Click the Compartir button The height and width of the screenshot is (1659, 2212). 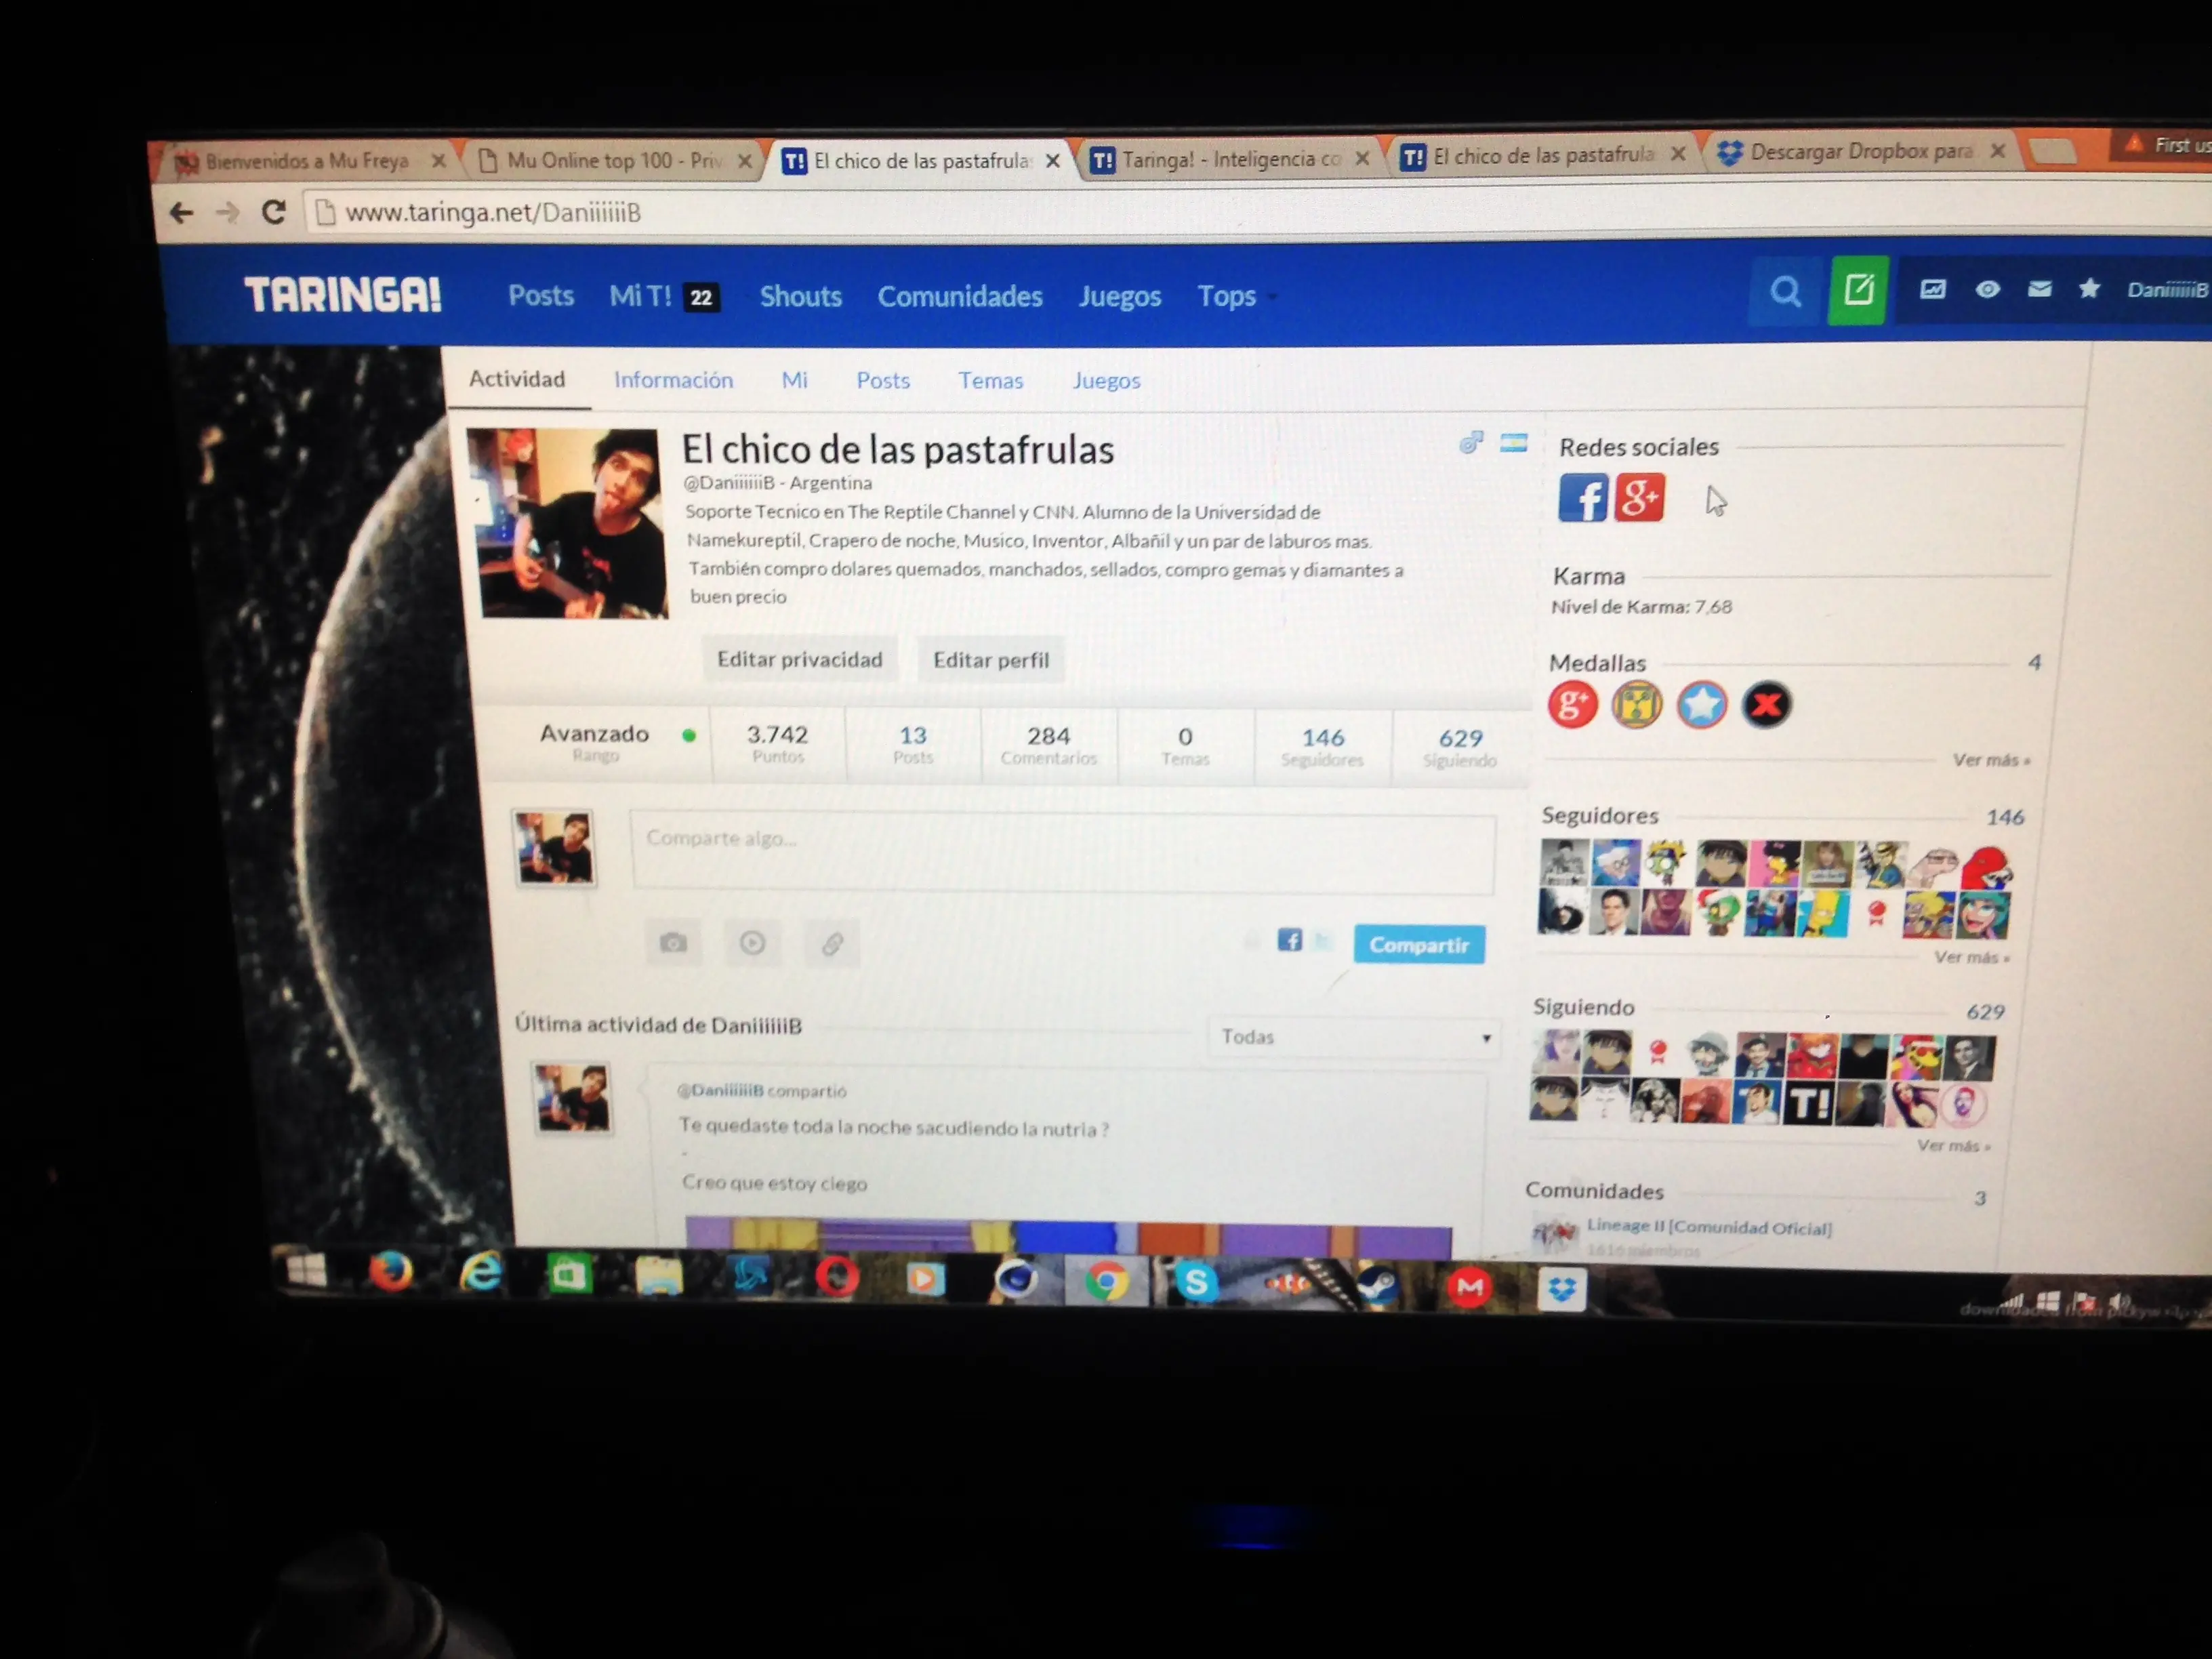pos(1419,945)
